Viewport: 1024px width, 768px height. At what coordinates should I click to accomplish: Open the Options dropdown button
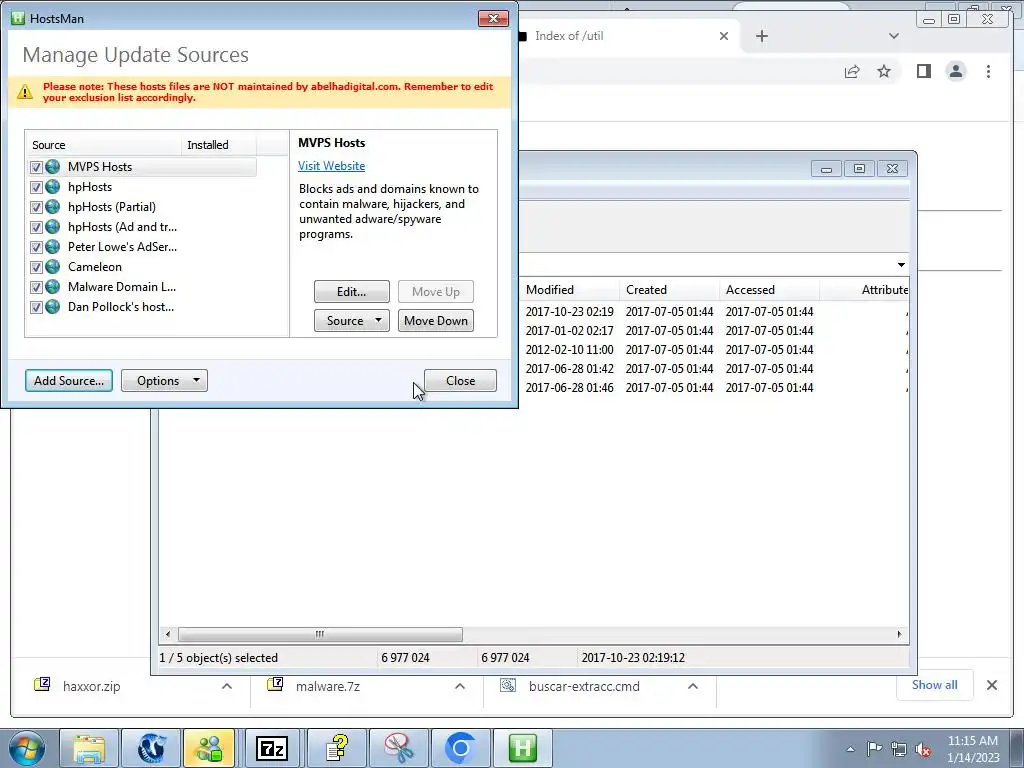tap(164, 381)
